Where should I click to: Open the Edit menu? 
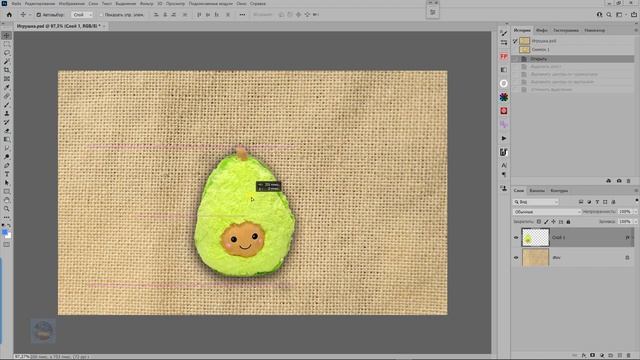click(40, 4)
